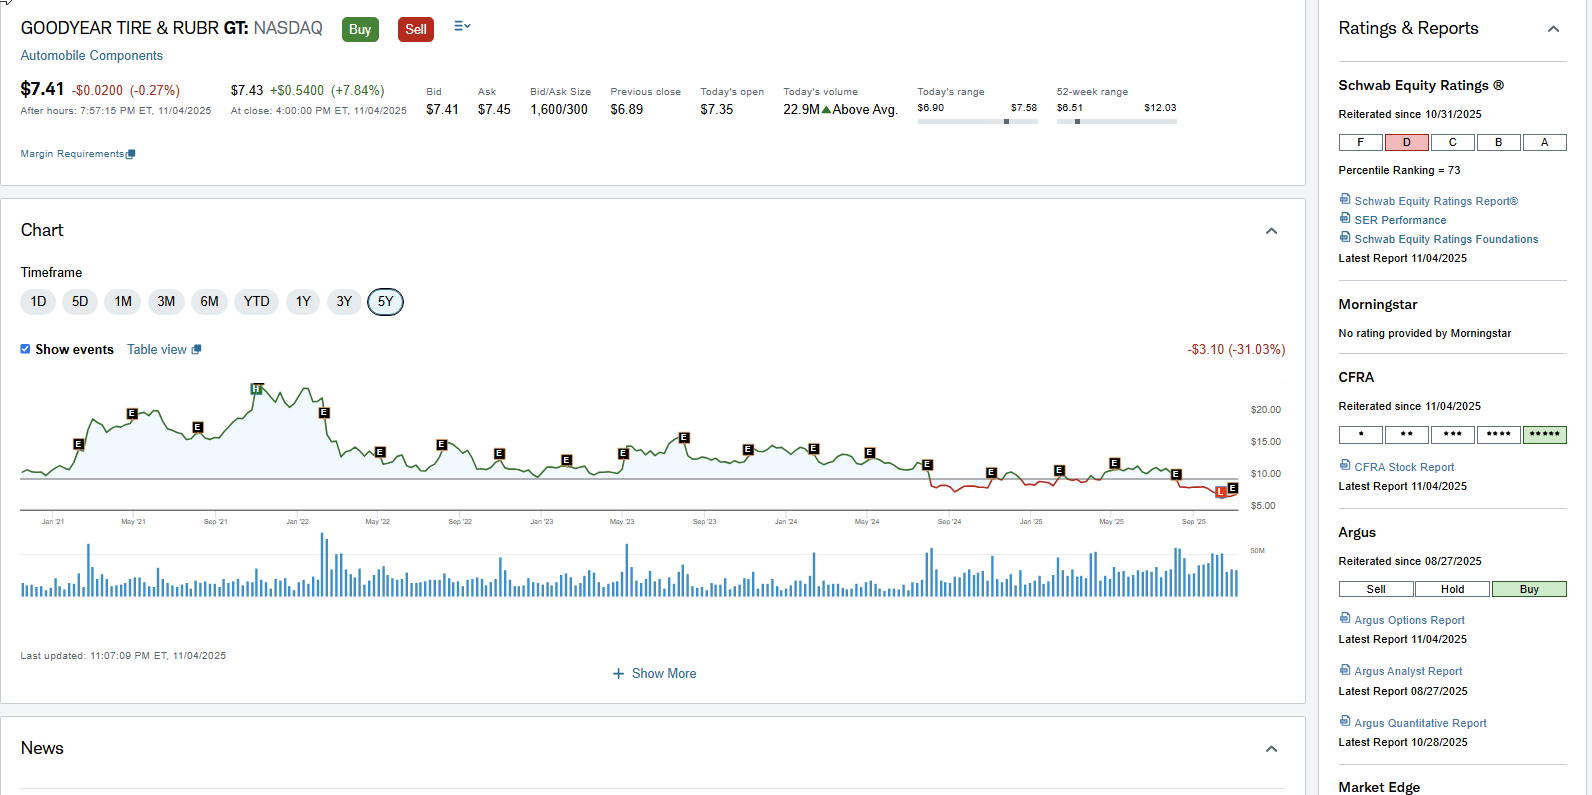This screenshot has height=795, width=1592.
Task: Select the 5Y timeframe
Action: click(x=385, y=302)
